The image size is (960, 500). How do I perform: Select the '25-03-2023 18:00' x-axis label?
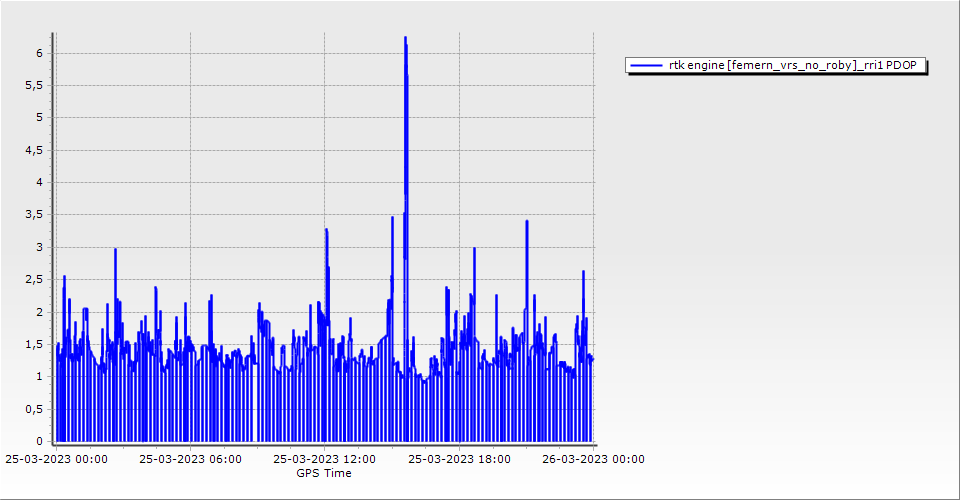(459, 460)
